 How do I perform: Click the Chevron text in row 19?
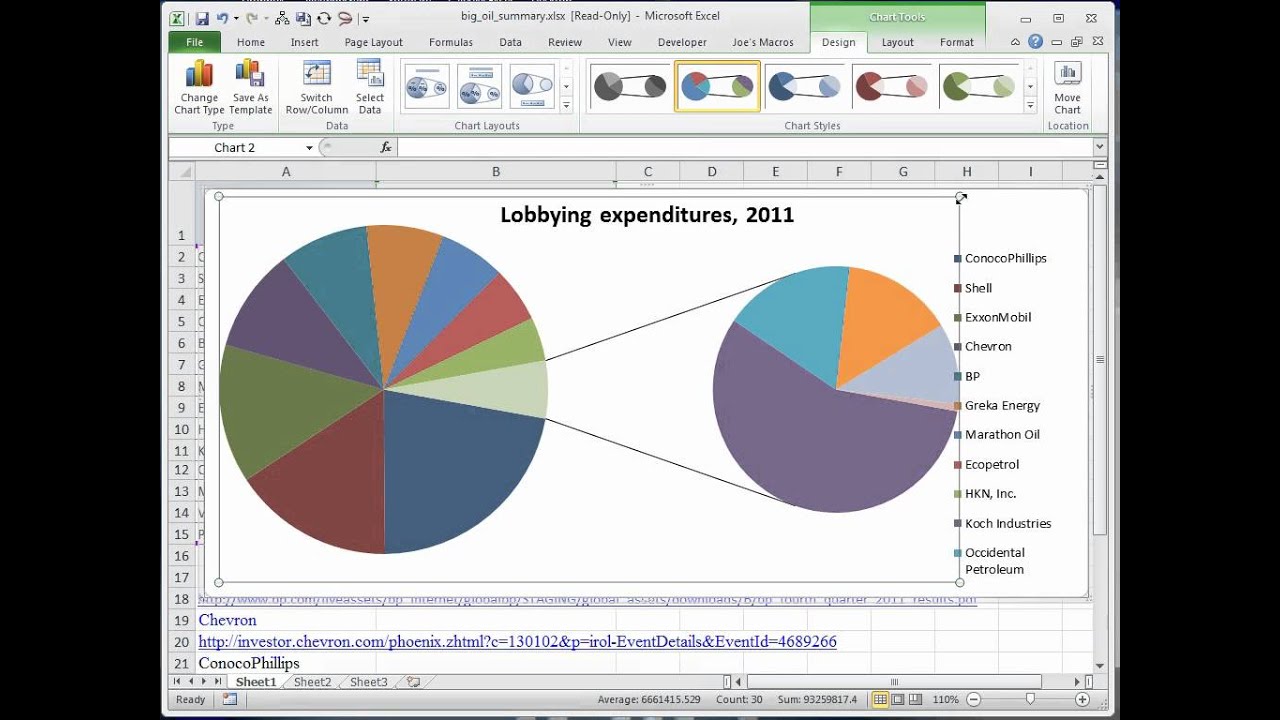(227, 620)
